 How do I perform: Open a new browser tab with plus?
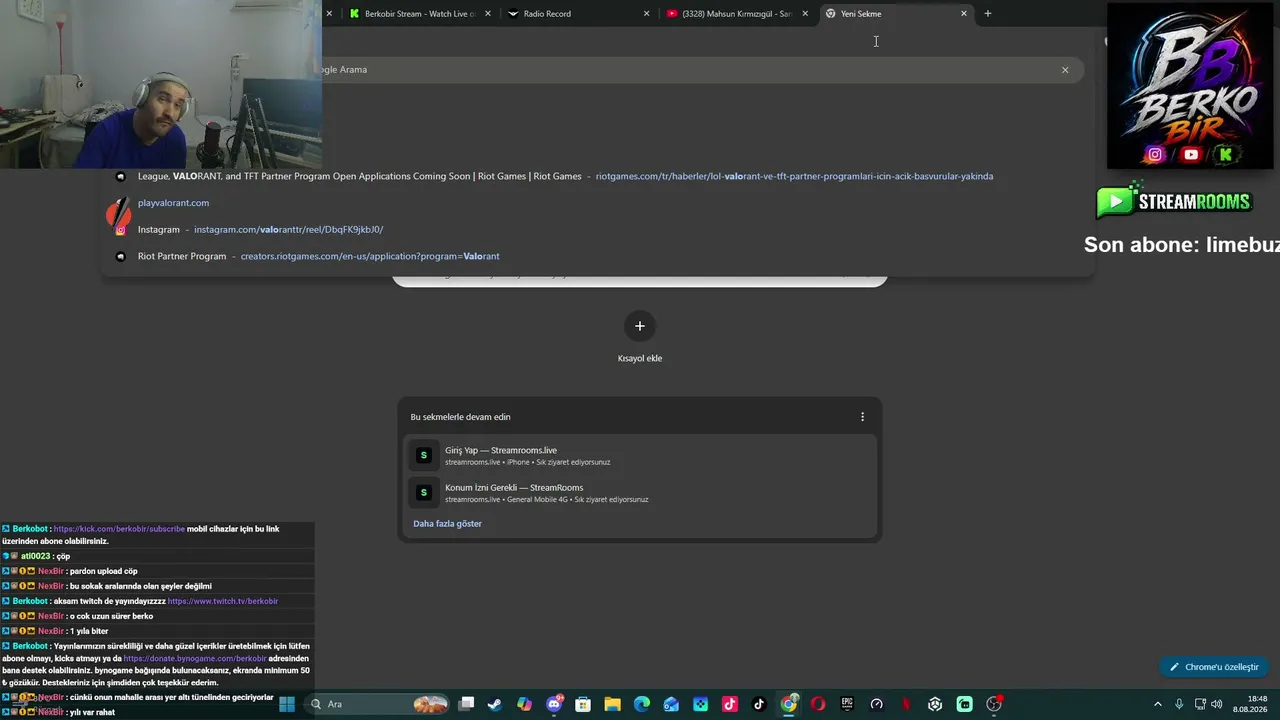[988, 14]
